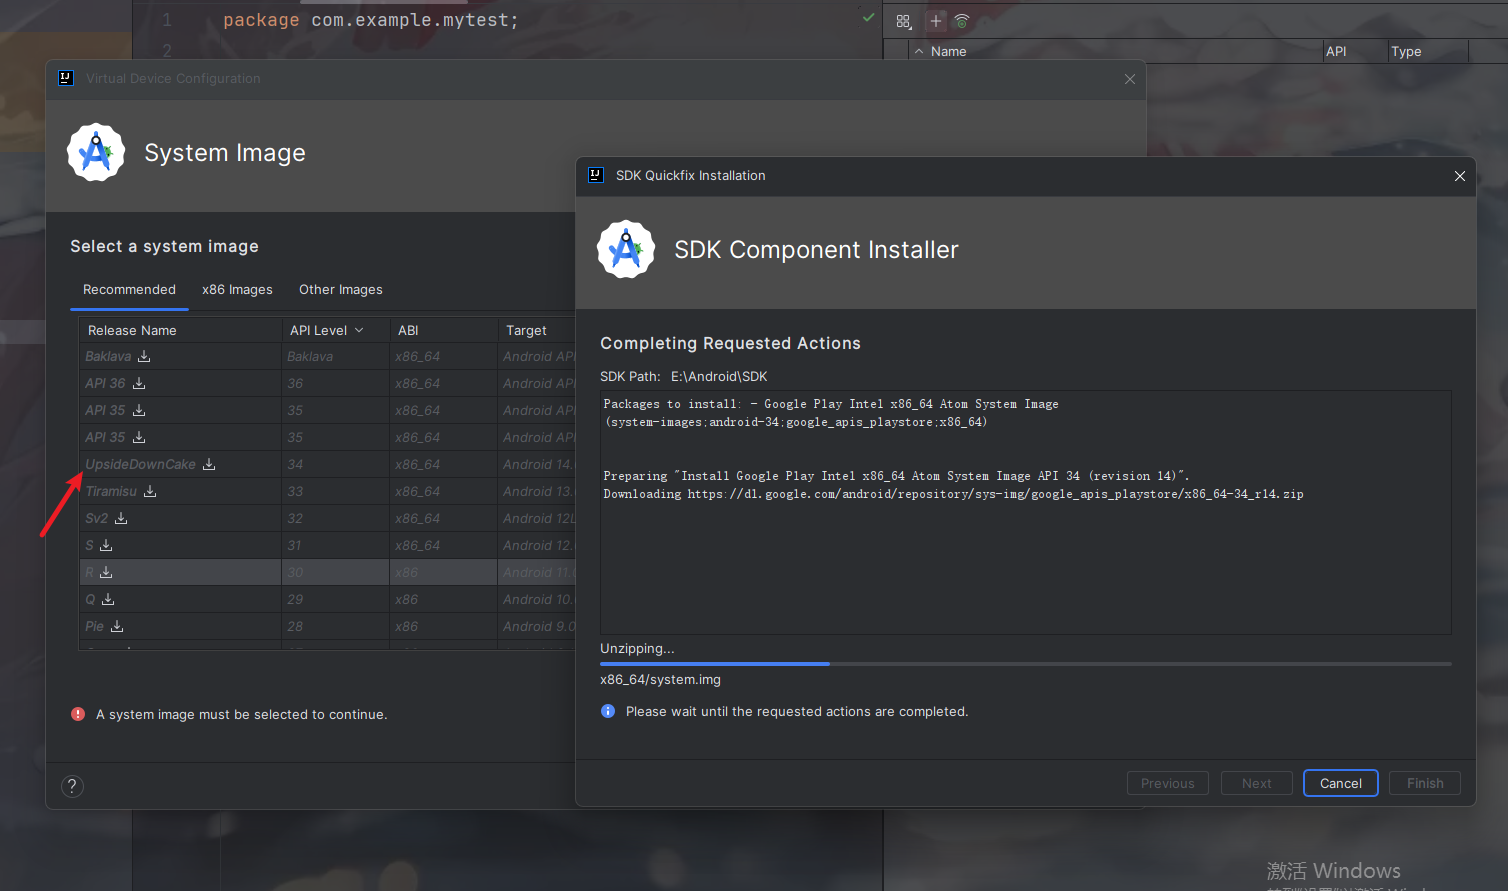Switch to the Recommended tab
Screen dimensions: 1508x891
(129, 289)
